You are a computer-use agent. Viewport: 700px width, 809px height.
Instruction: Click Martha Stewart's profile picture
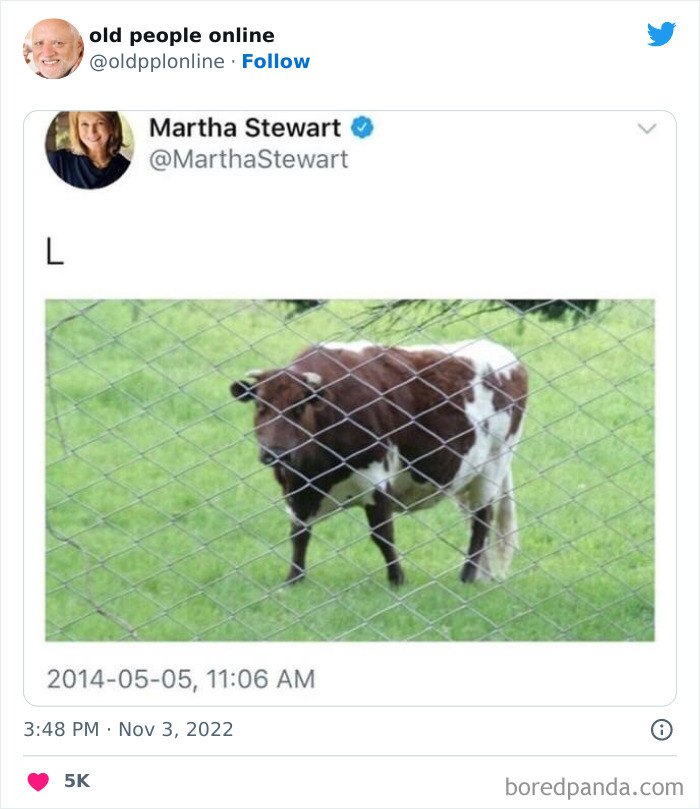point(89,148)
